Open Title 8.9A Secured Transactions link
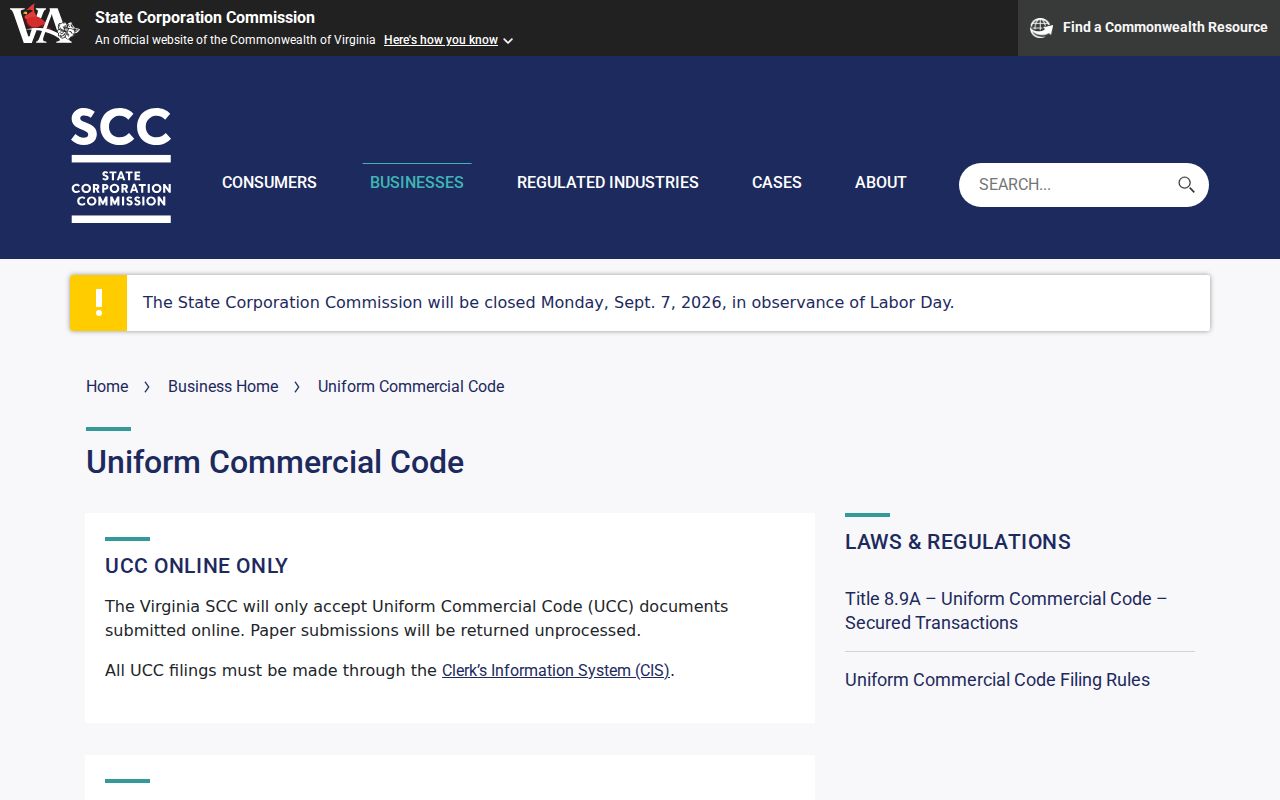 coord(1006,610)
